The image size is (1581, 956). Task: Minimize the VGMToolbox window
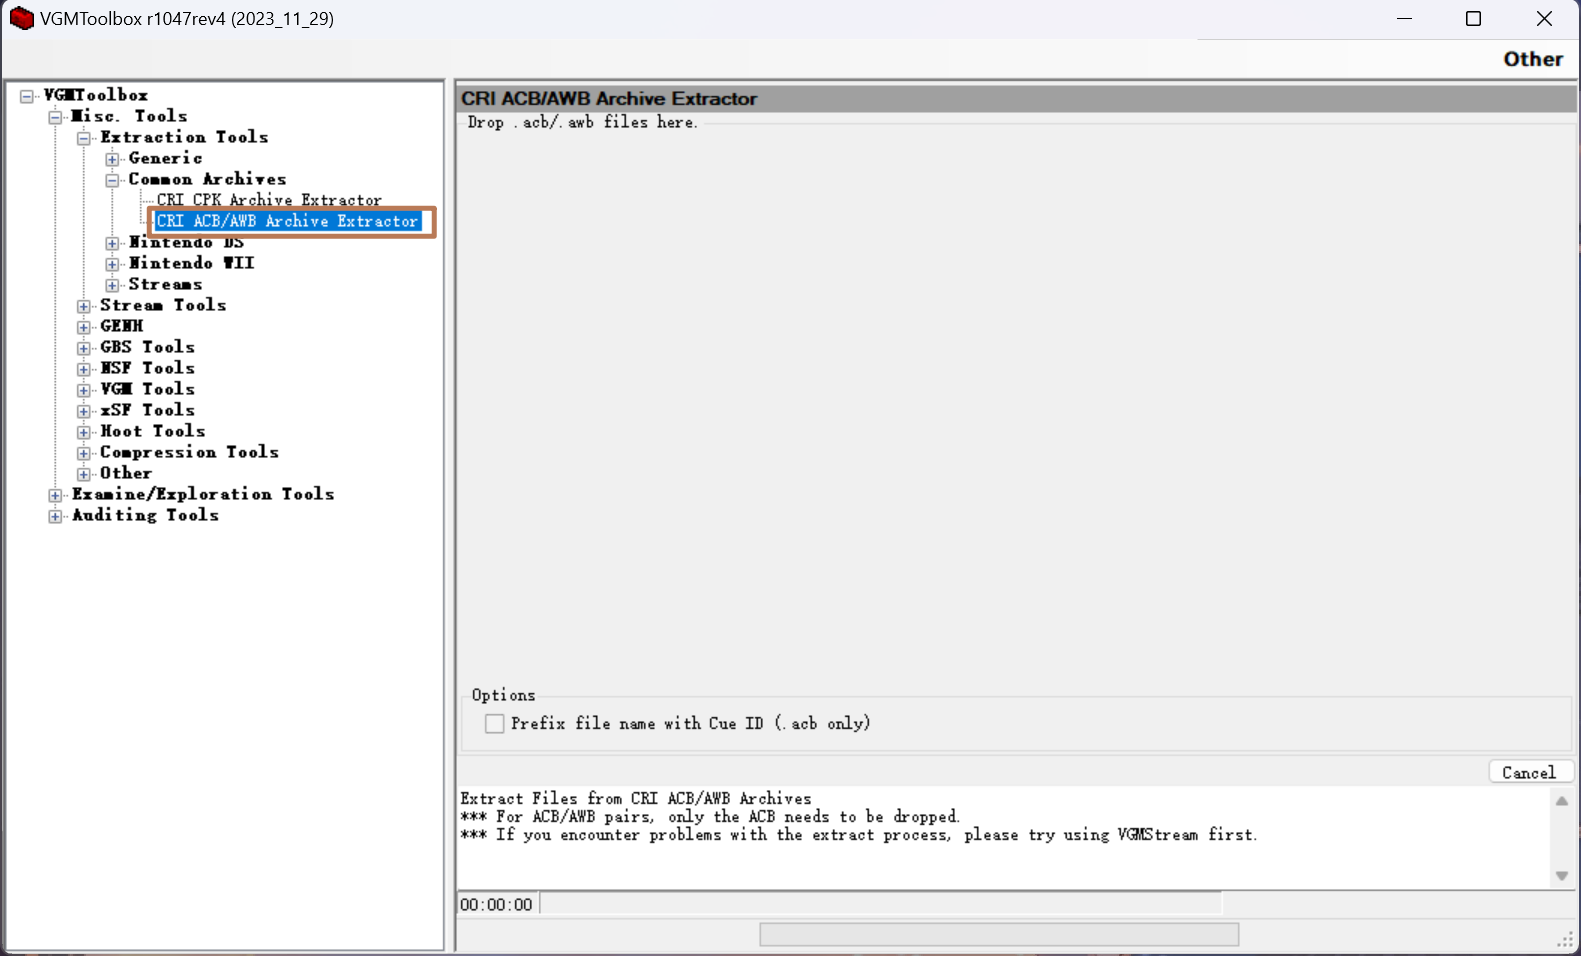[x=1404, y=19]
